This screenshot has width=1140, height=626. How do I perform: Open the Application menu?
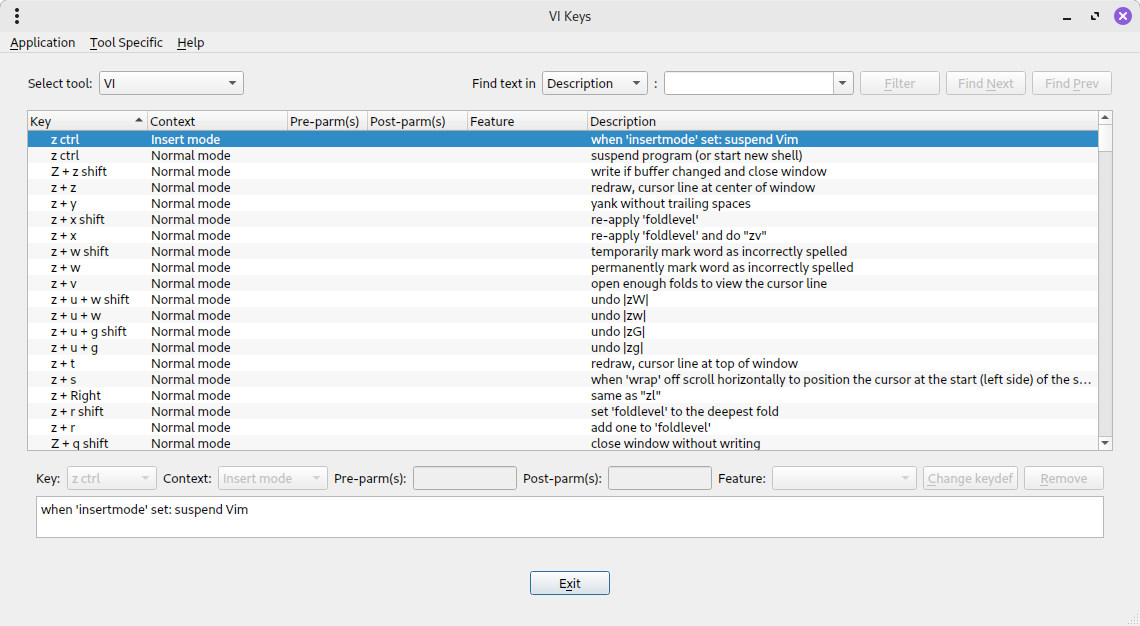[42, 42]
